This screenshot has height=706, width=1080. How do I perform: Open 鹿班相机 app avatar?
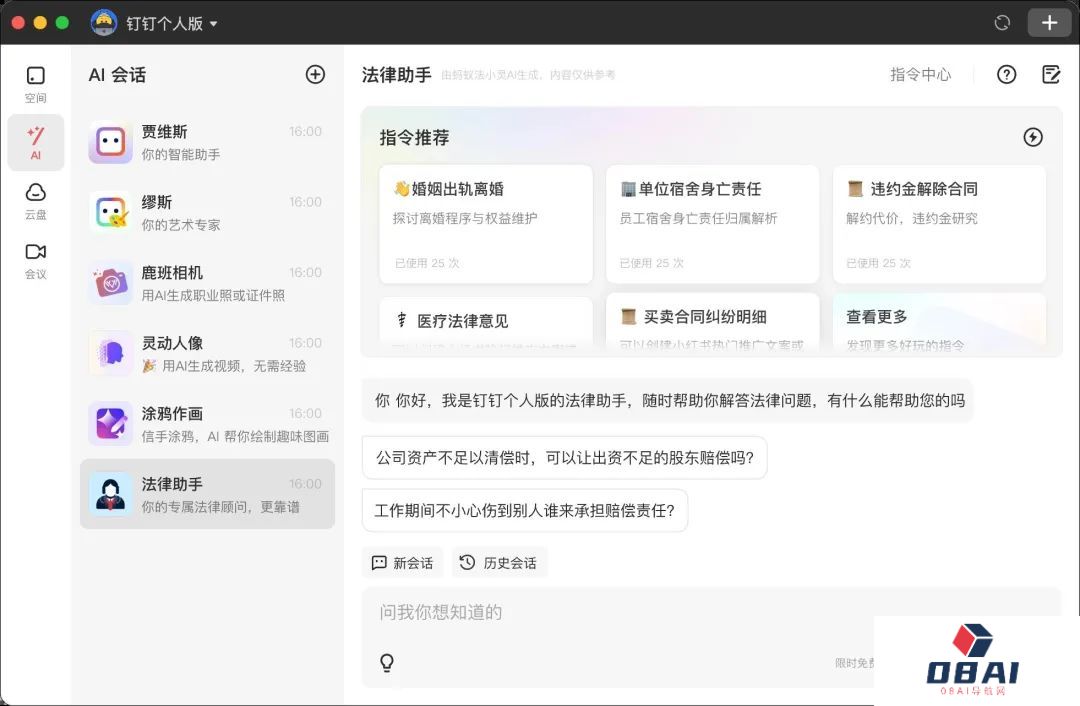click(110, 283)
